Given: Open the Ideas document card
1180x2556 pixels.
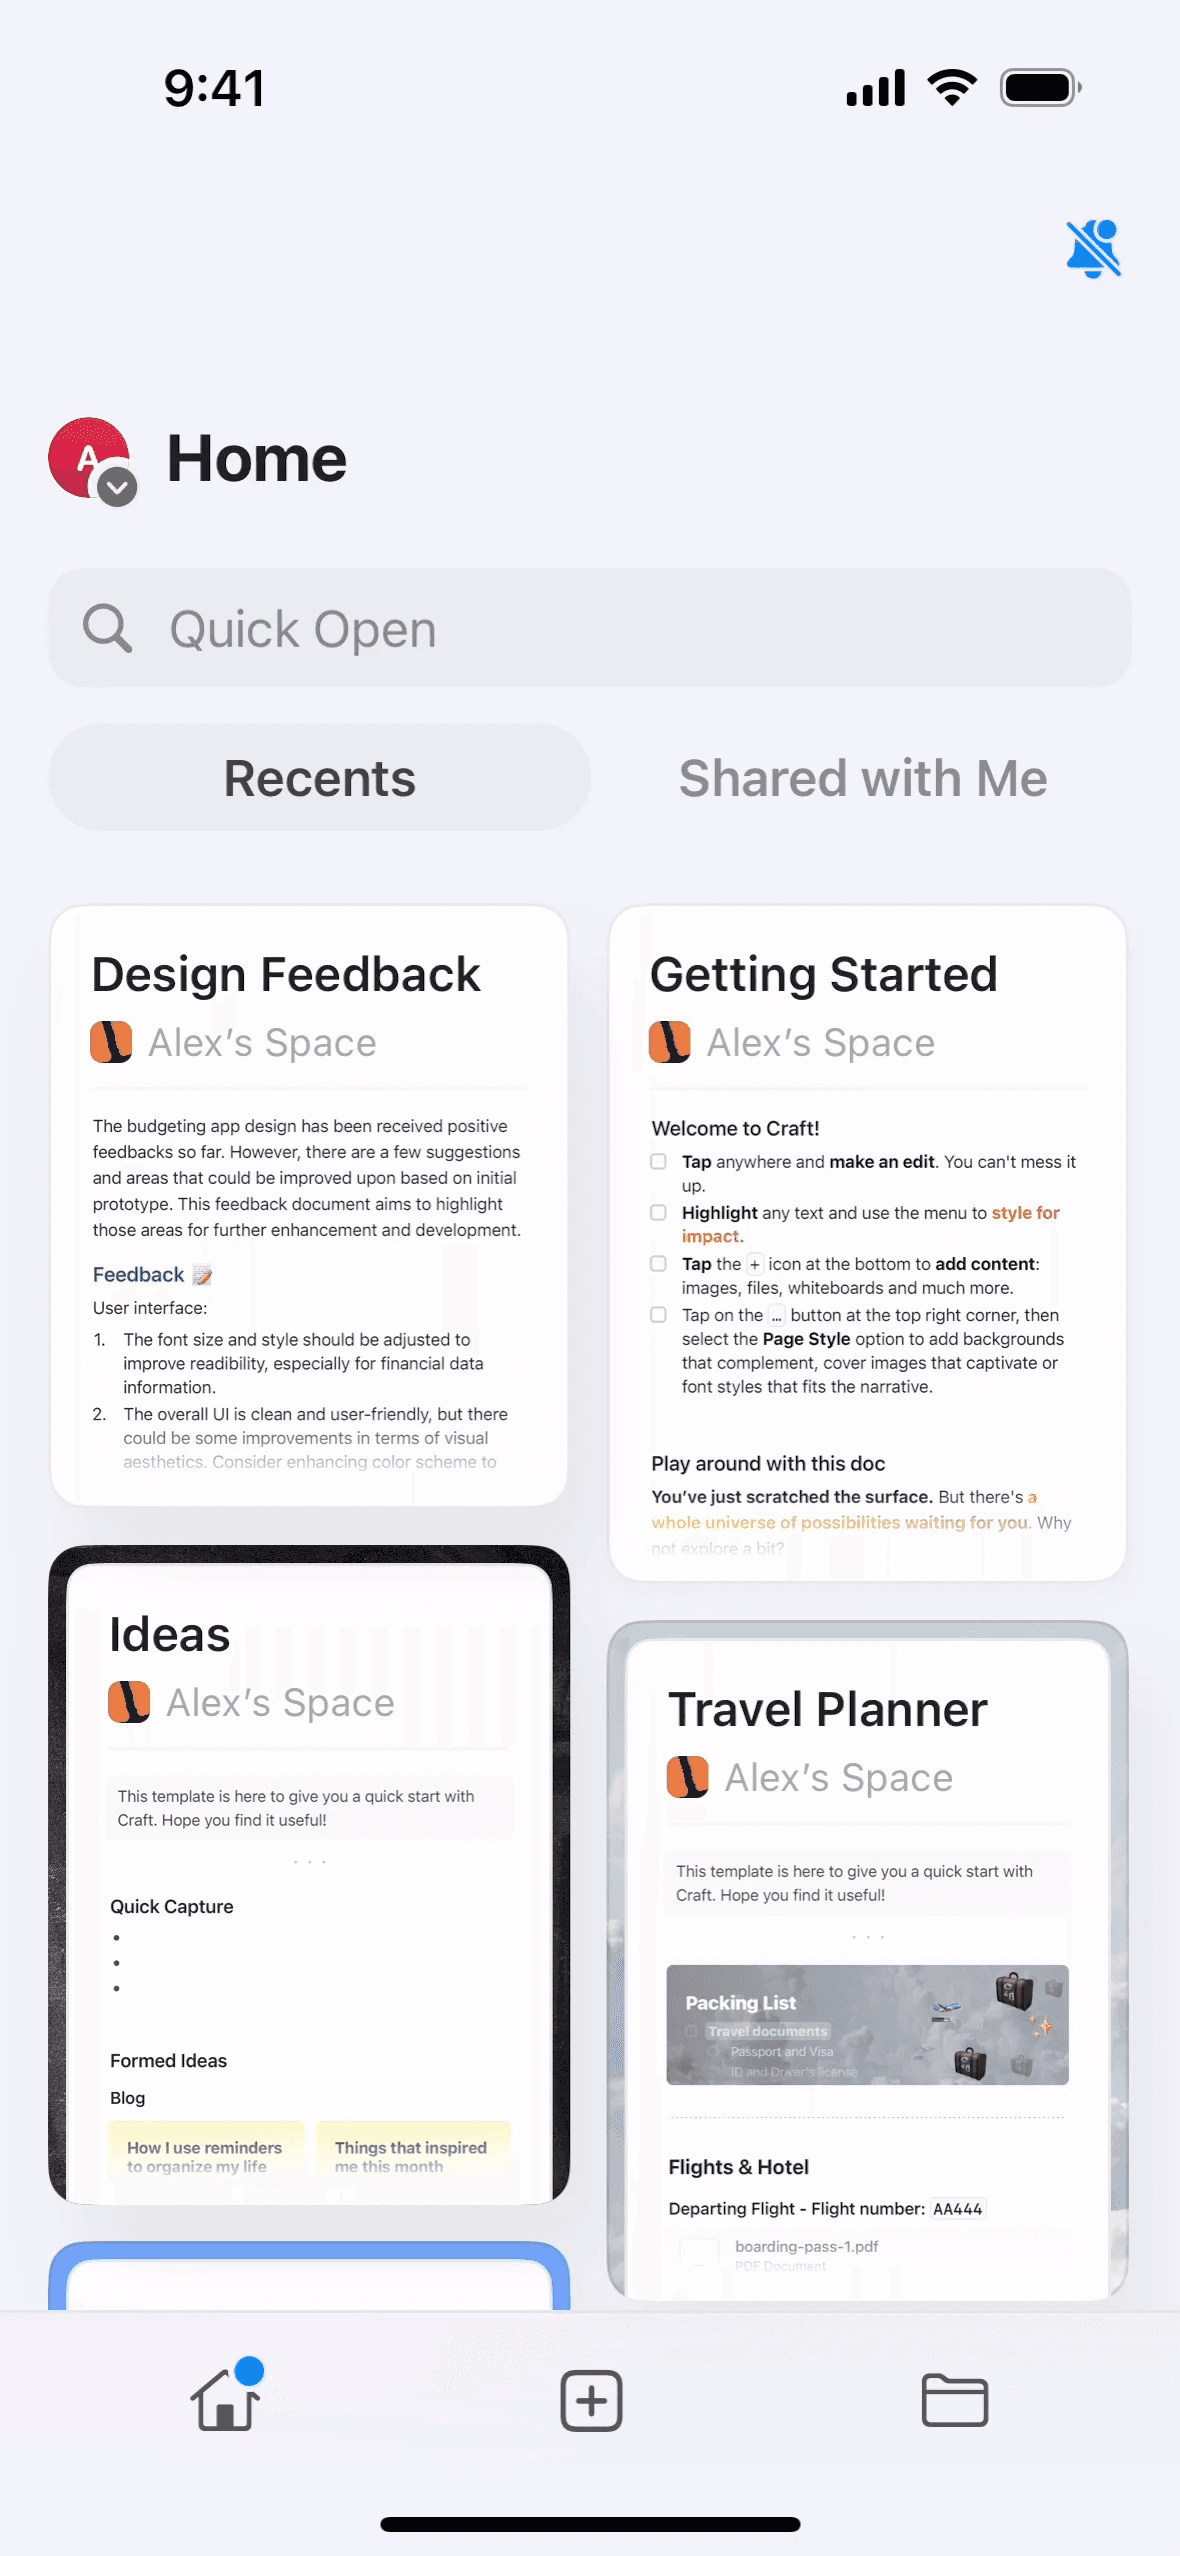Looking at the screenshot, I should (309, 1874).
